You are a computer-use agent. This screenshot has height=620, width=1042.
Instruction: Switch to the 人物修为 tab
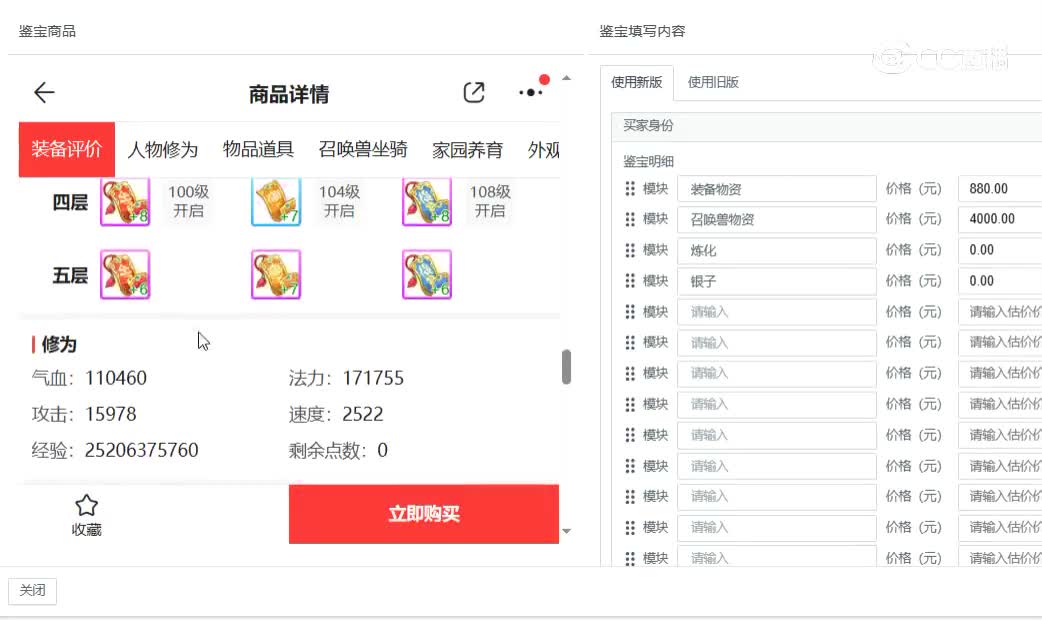coord(163,149)
